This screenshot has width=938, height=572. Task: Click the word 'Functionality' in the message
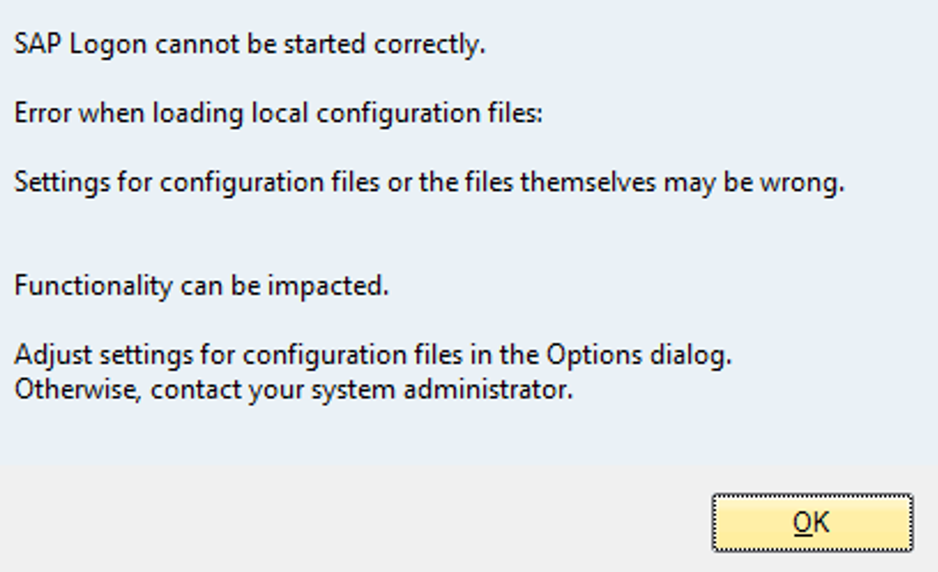(93, 285)
